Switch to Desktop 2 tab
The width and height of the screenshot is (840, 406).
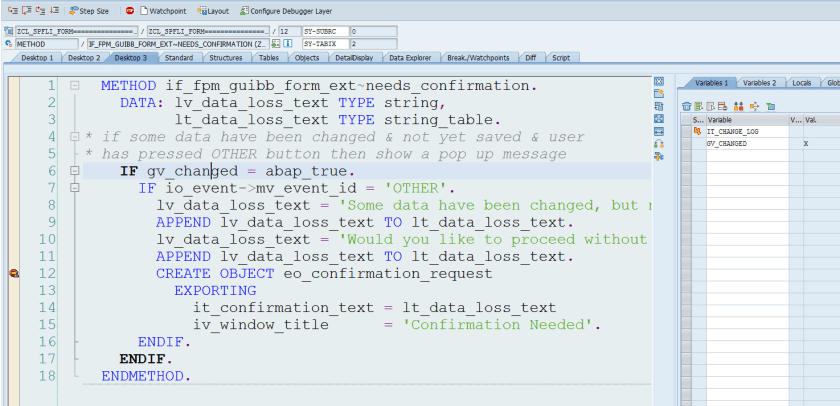pyautogui.click(x=84, y=58)
